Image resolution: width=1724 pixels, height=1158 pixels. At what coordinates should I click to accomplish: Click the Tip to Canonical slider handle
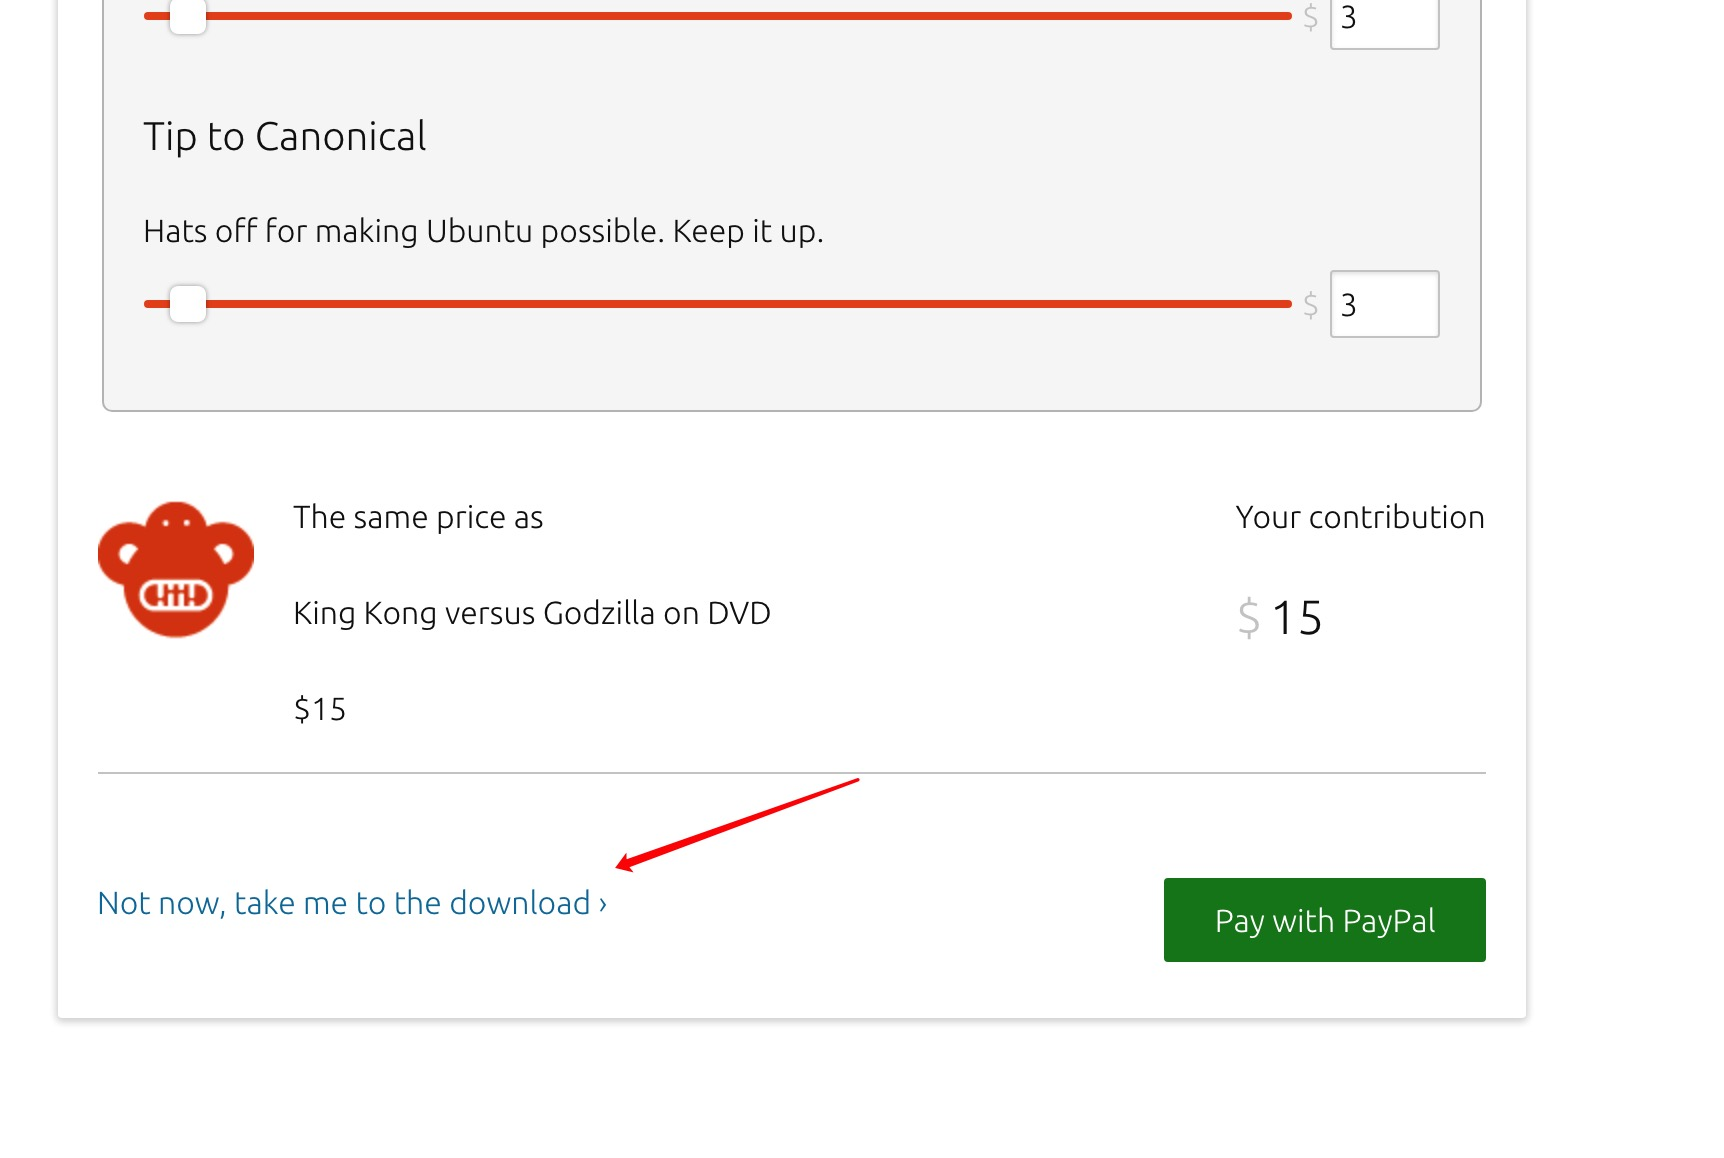click(187, 304)
